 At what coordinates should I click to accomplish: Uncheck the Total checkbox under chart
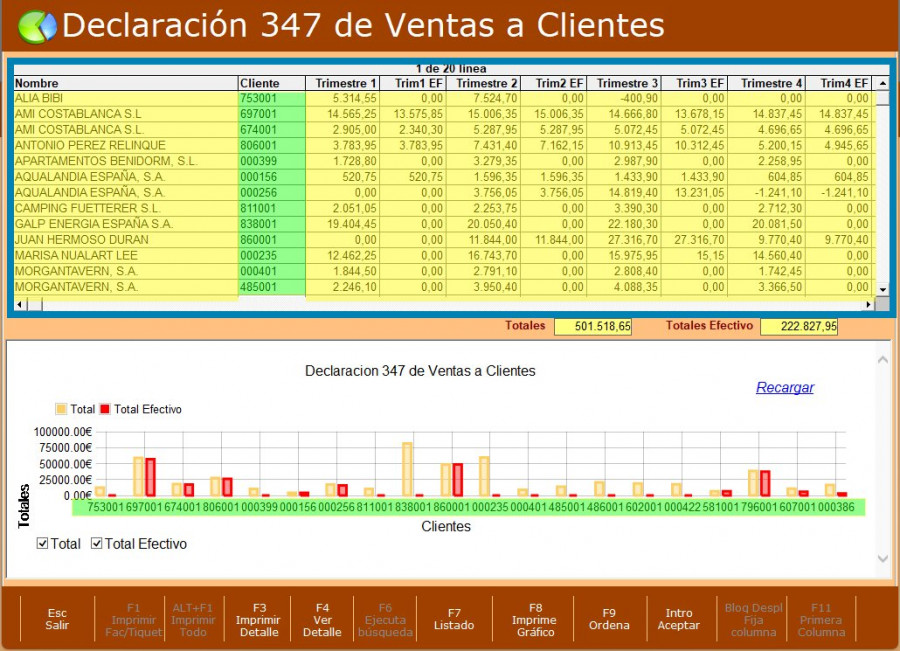point(42,544)
